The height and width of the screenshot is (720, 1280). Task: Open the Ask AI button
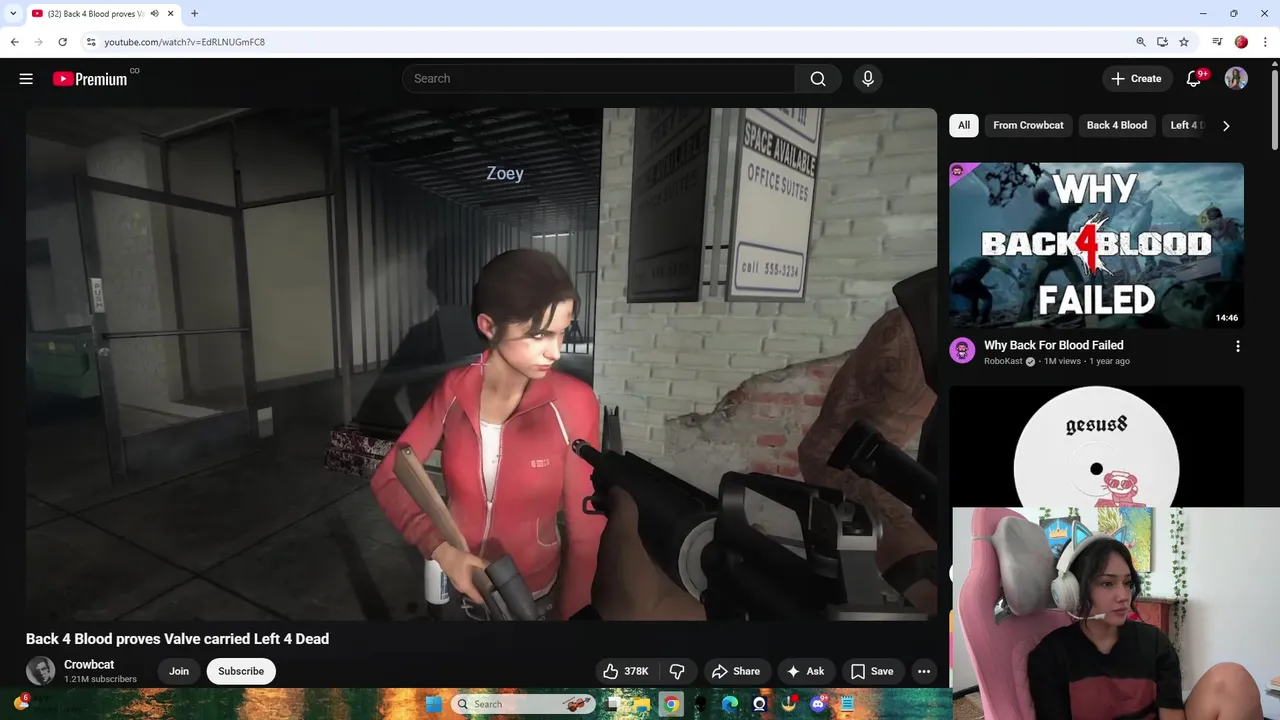[805, 671]
